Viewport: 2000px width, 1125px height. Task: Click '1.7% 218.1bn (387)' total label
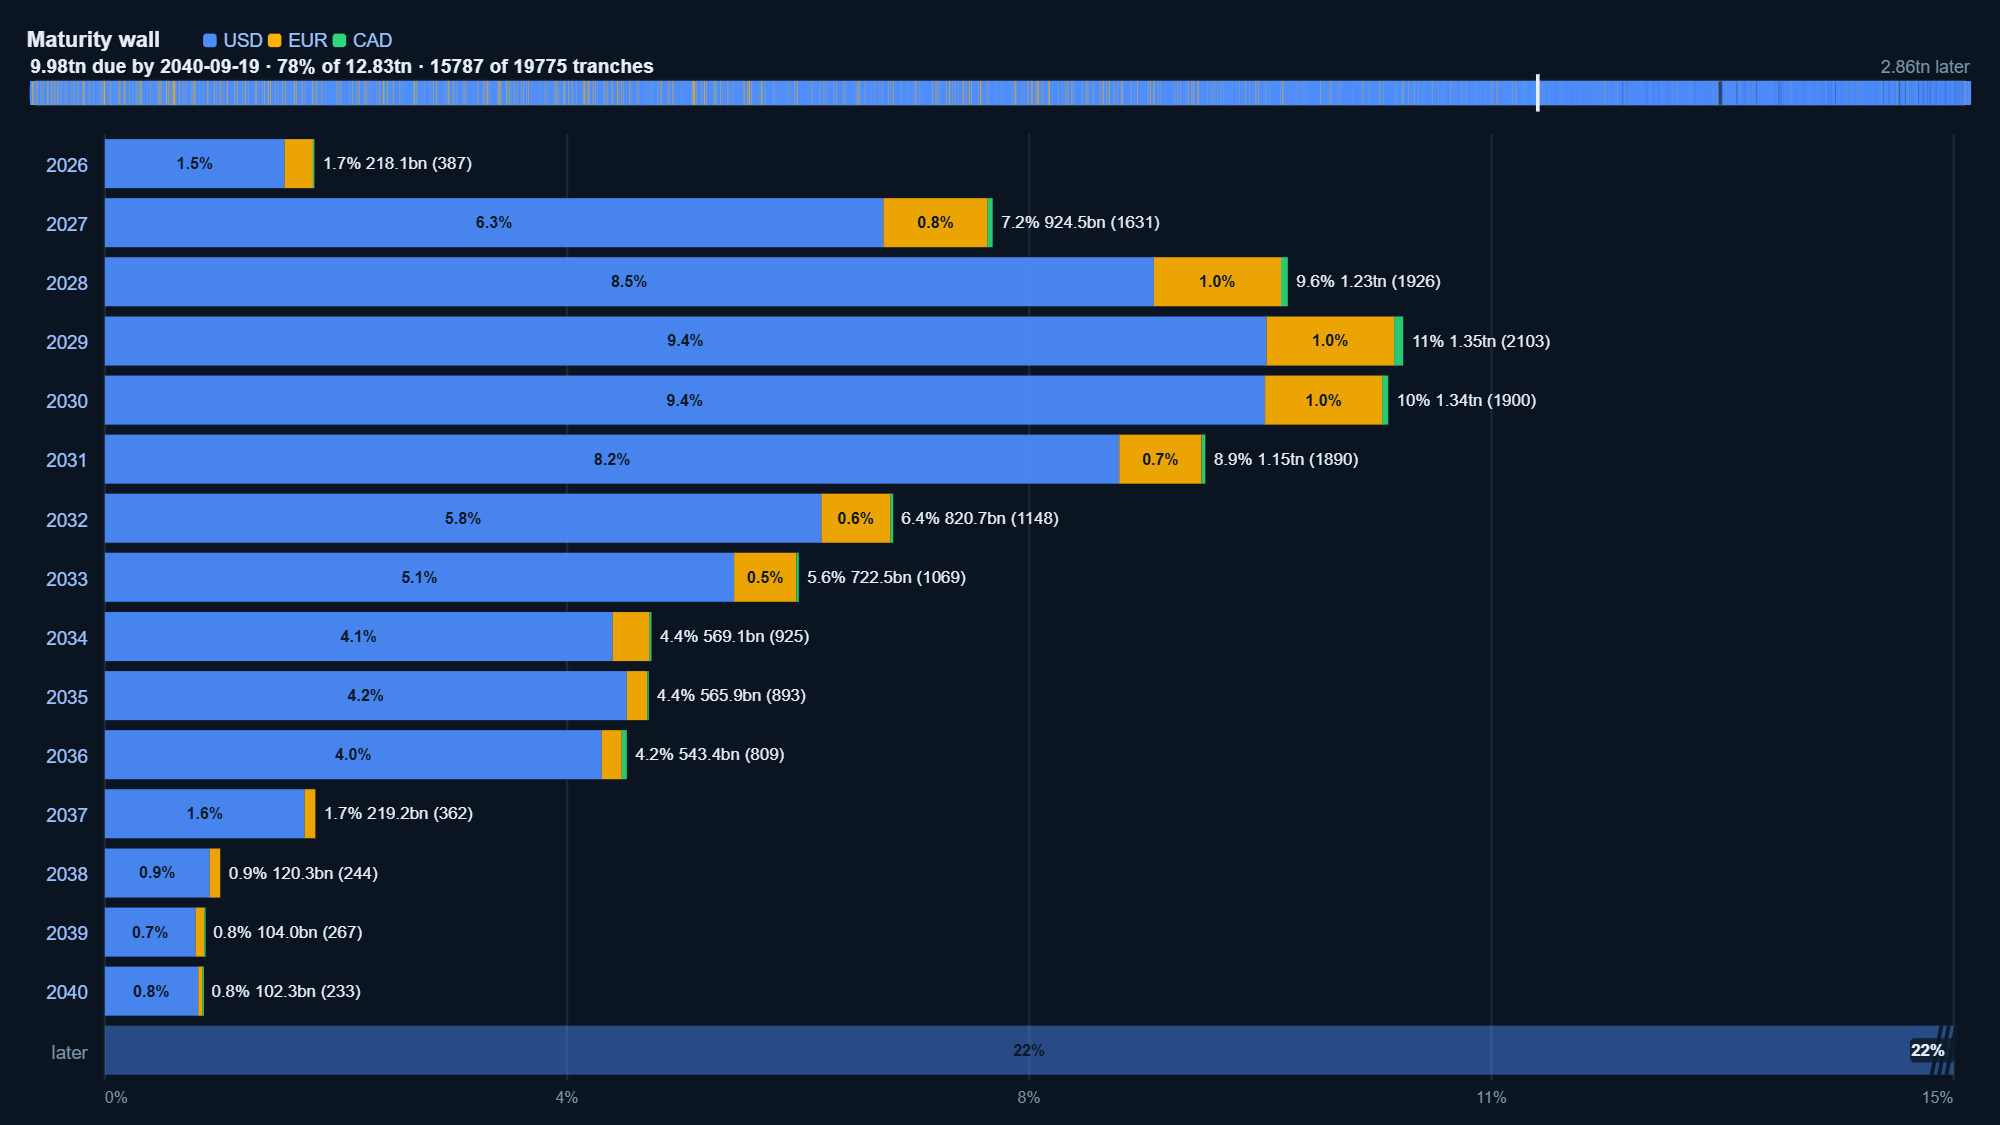(397, 163)
